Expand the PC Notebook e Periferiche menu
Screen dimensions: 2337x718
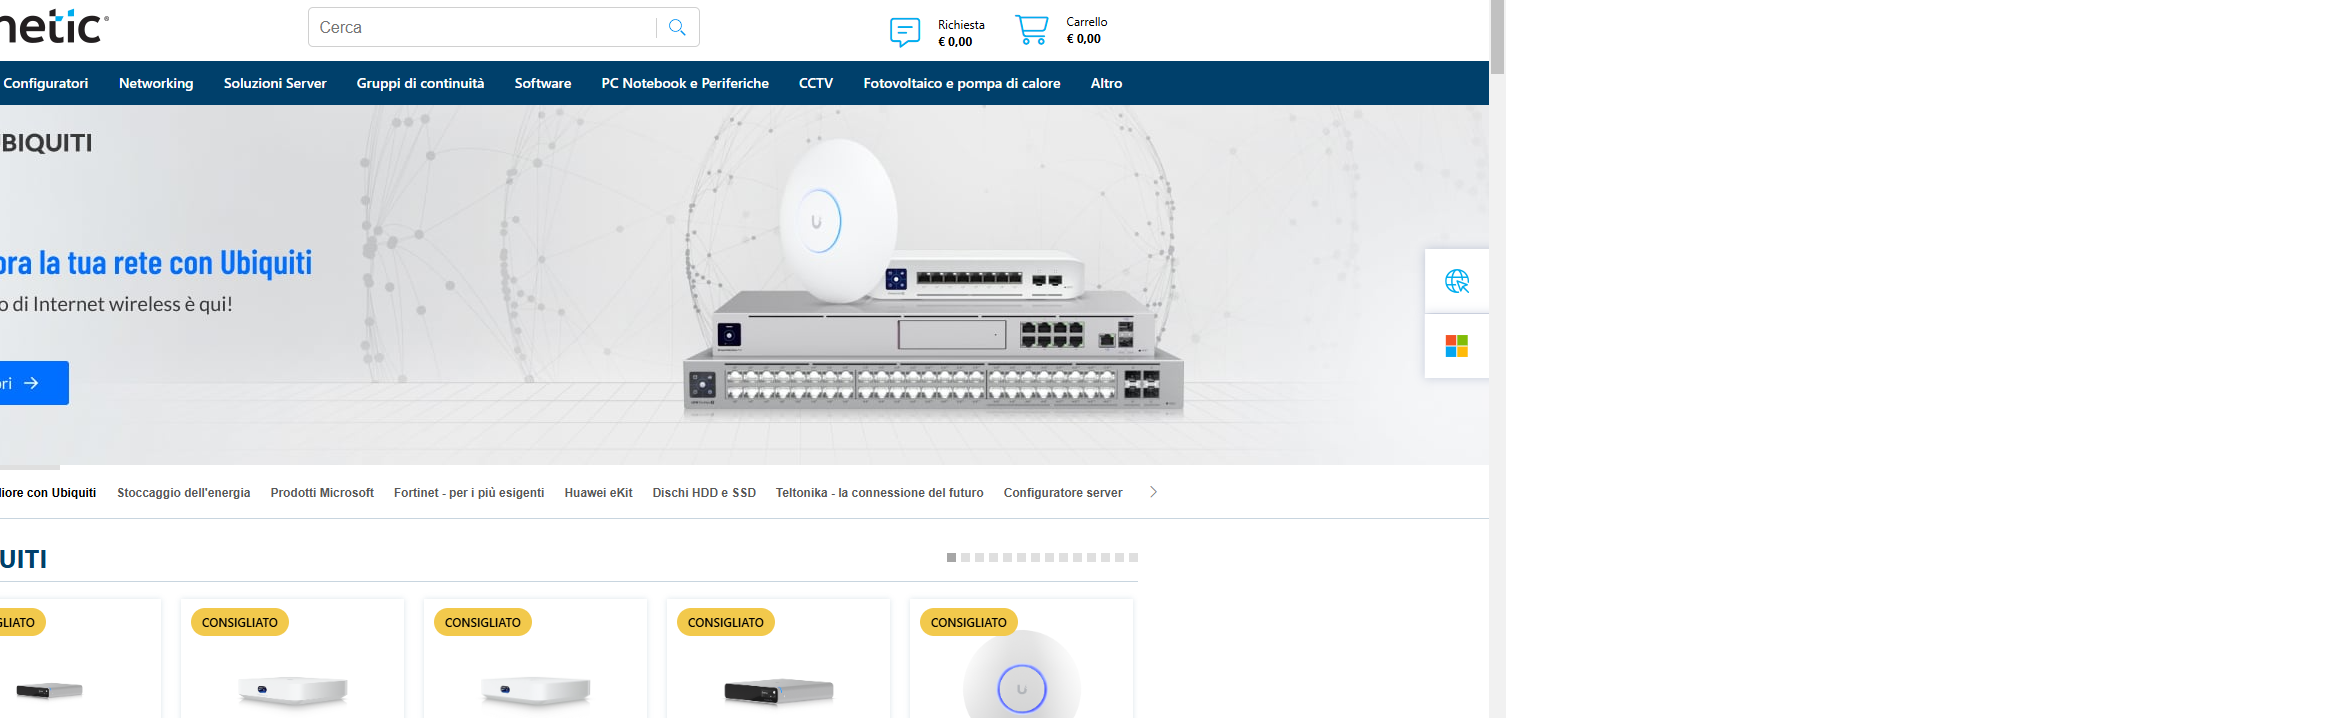[x=685, y=83]
